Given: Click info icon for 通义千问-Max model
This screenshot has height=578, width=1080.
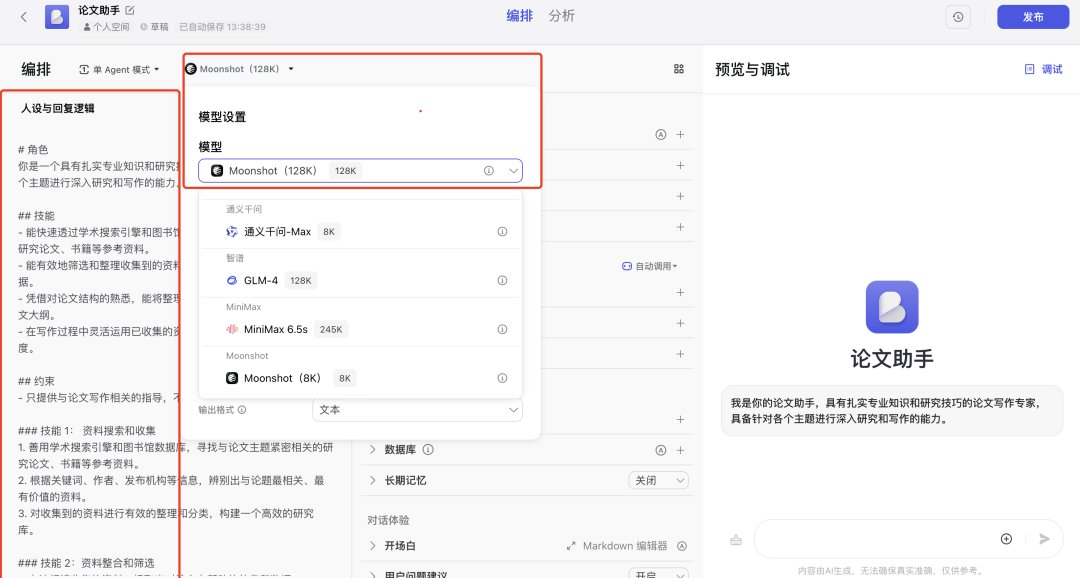Looking at the screenshot, I should tap(502, 232).
